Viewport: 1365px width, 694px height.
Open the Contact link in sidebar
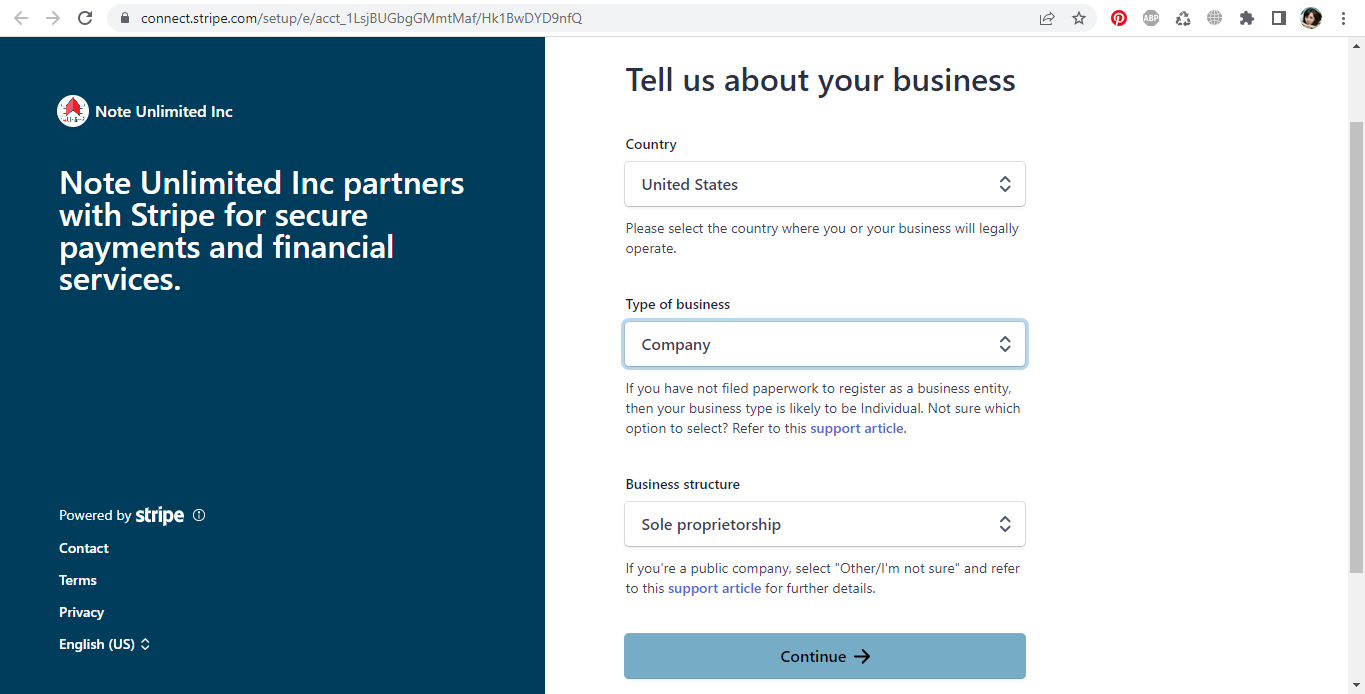click(84, 548)
